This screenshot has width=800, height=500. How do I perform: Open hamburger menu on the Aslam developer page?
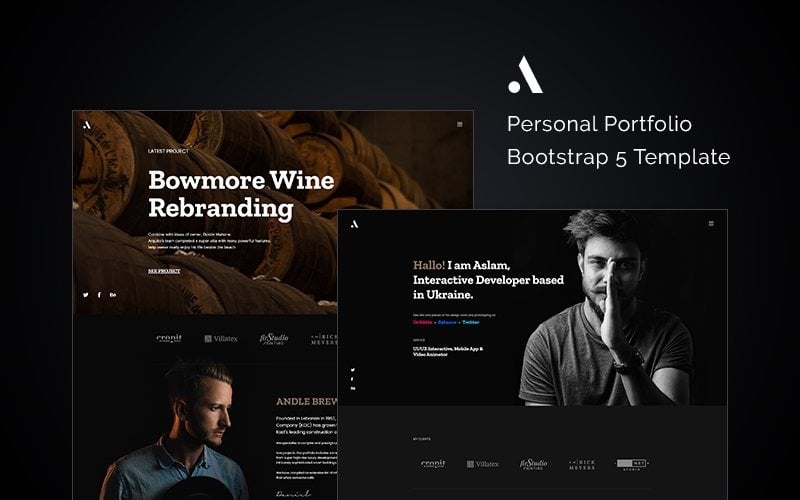pos(711,223)
